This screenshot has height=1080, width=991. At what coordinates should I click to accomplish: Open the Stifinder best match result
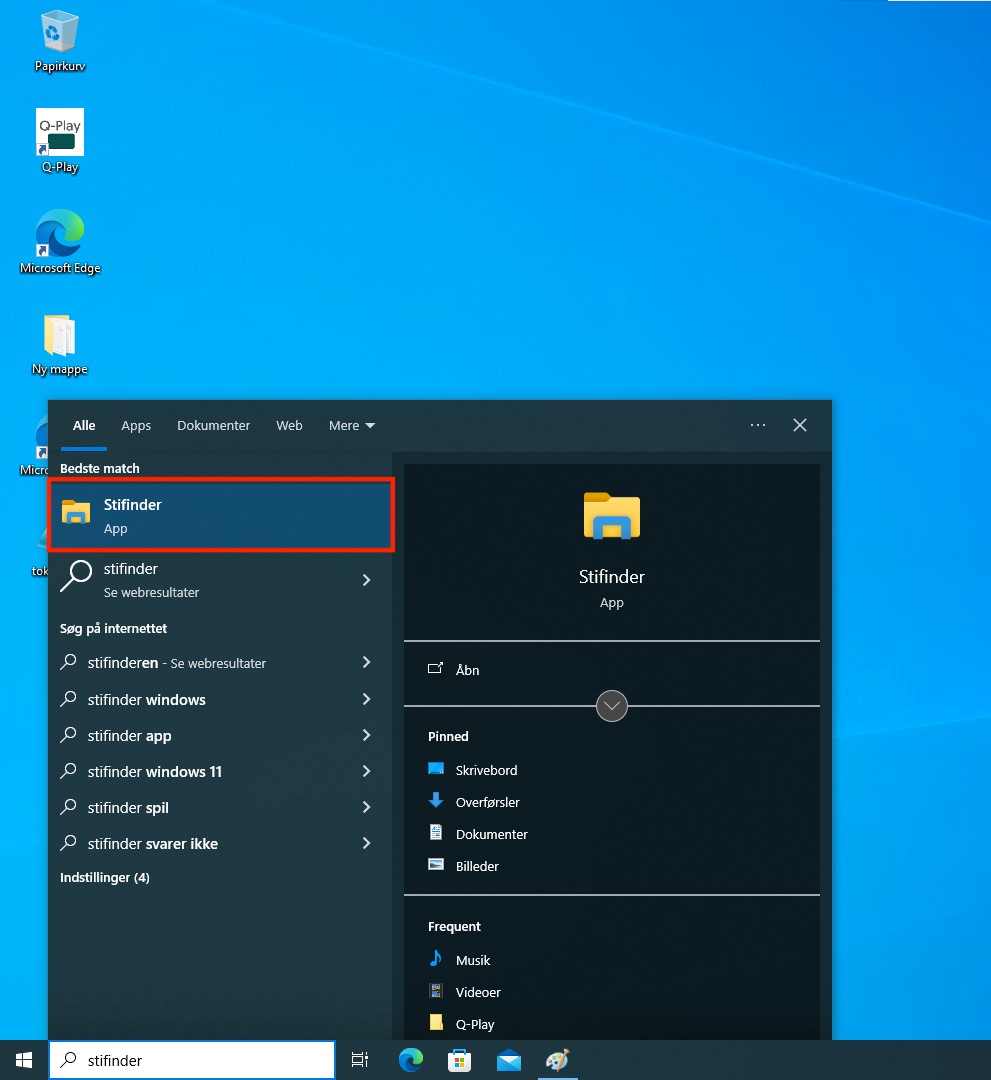(221, 515)
